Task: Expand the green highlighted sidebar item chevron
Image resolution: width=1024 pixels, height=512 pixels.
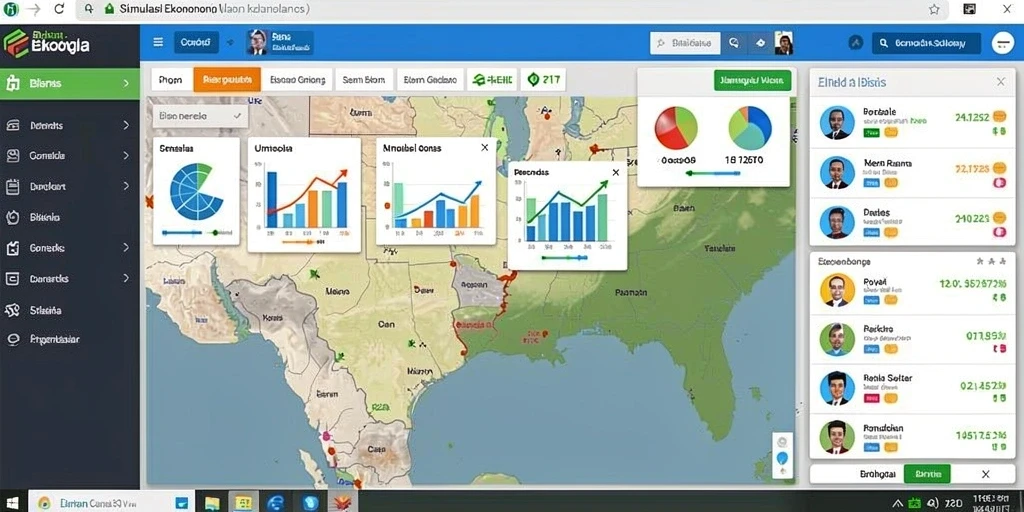Action: (x=125, y=84)
